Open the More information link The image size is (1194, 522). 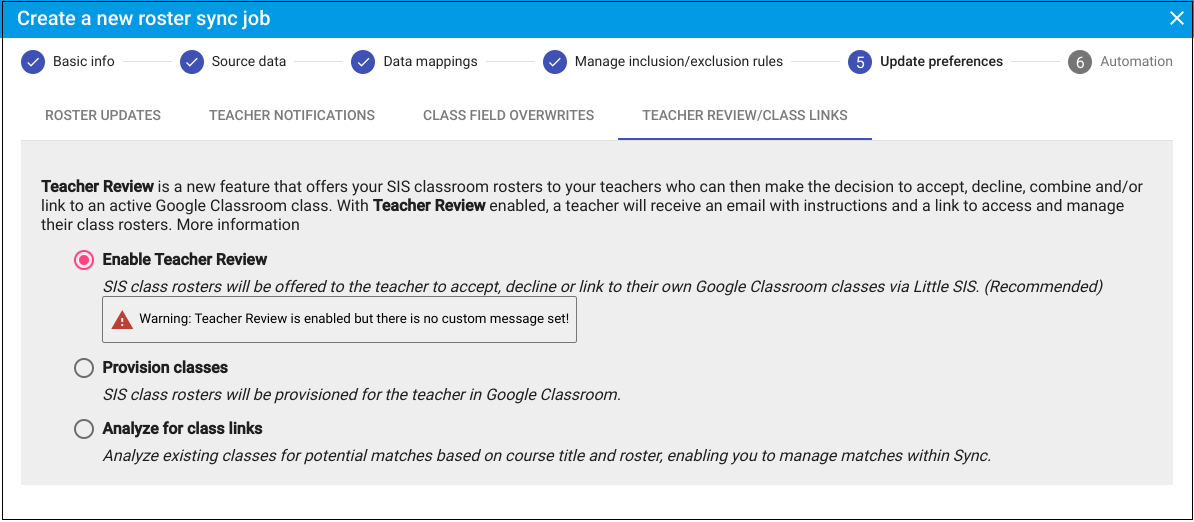point(238,225)
